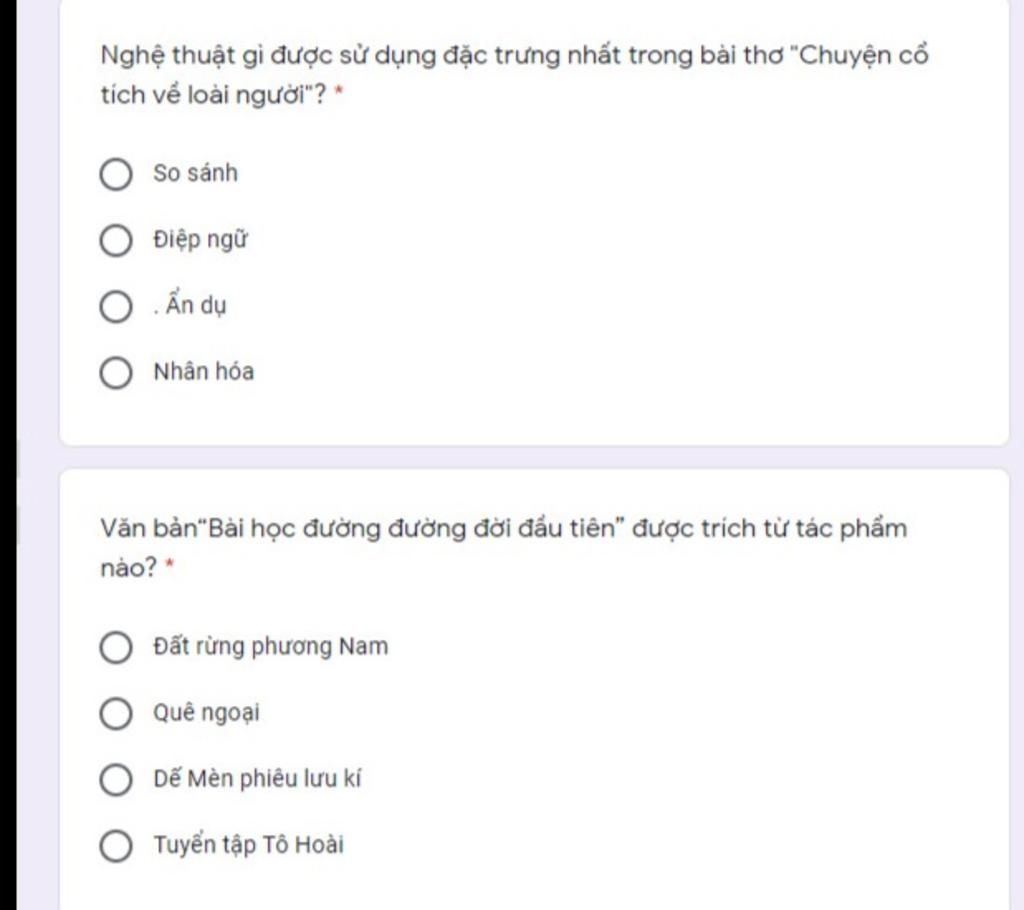The image size is (1024, 910).
Task: Tick the "Dế Mèn phiêu lưu kí" radio button
Action: coord(116,781)
